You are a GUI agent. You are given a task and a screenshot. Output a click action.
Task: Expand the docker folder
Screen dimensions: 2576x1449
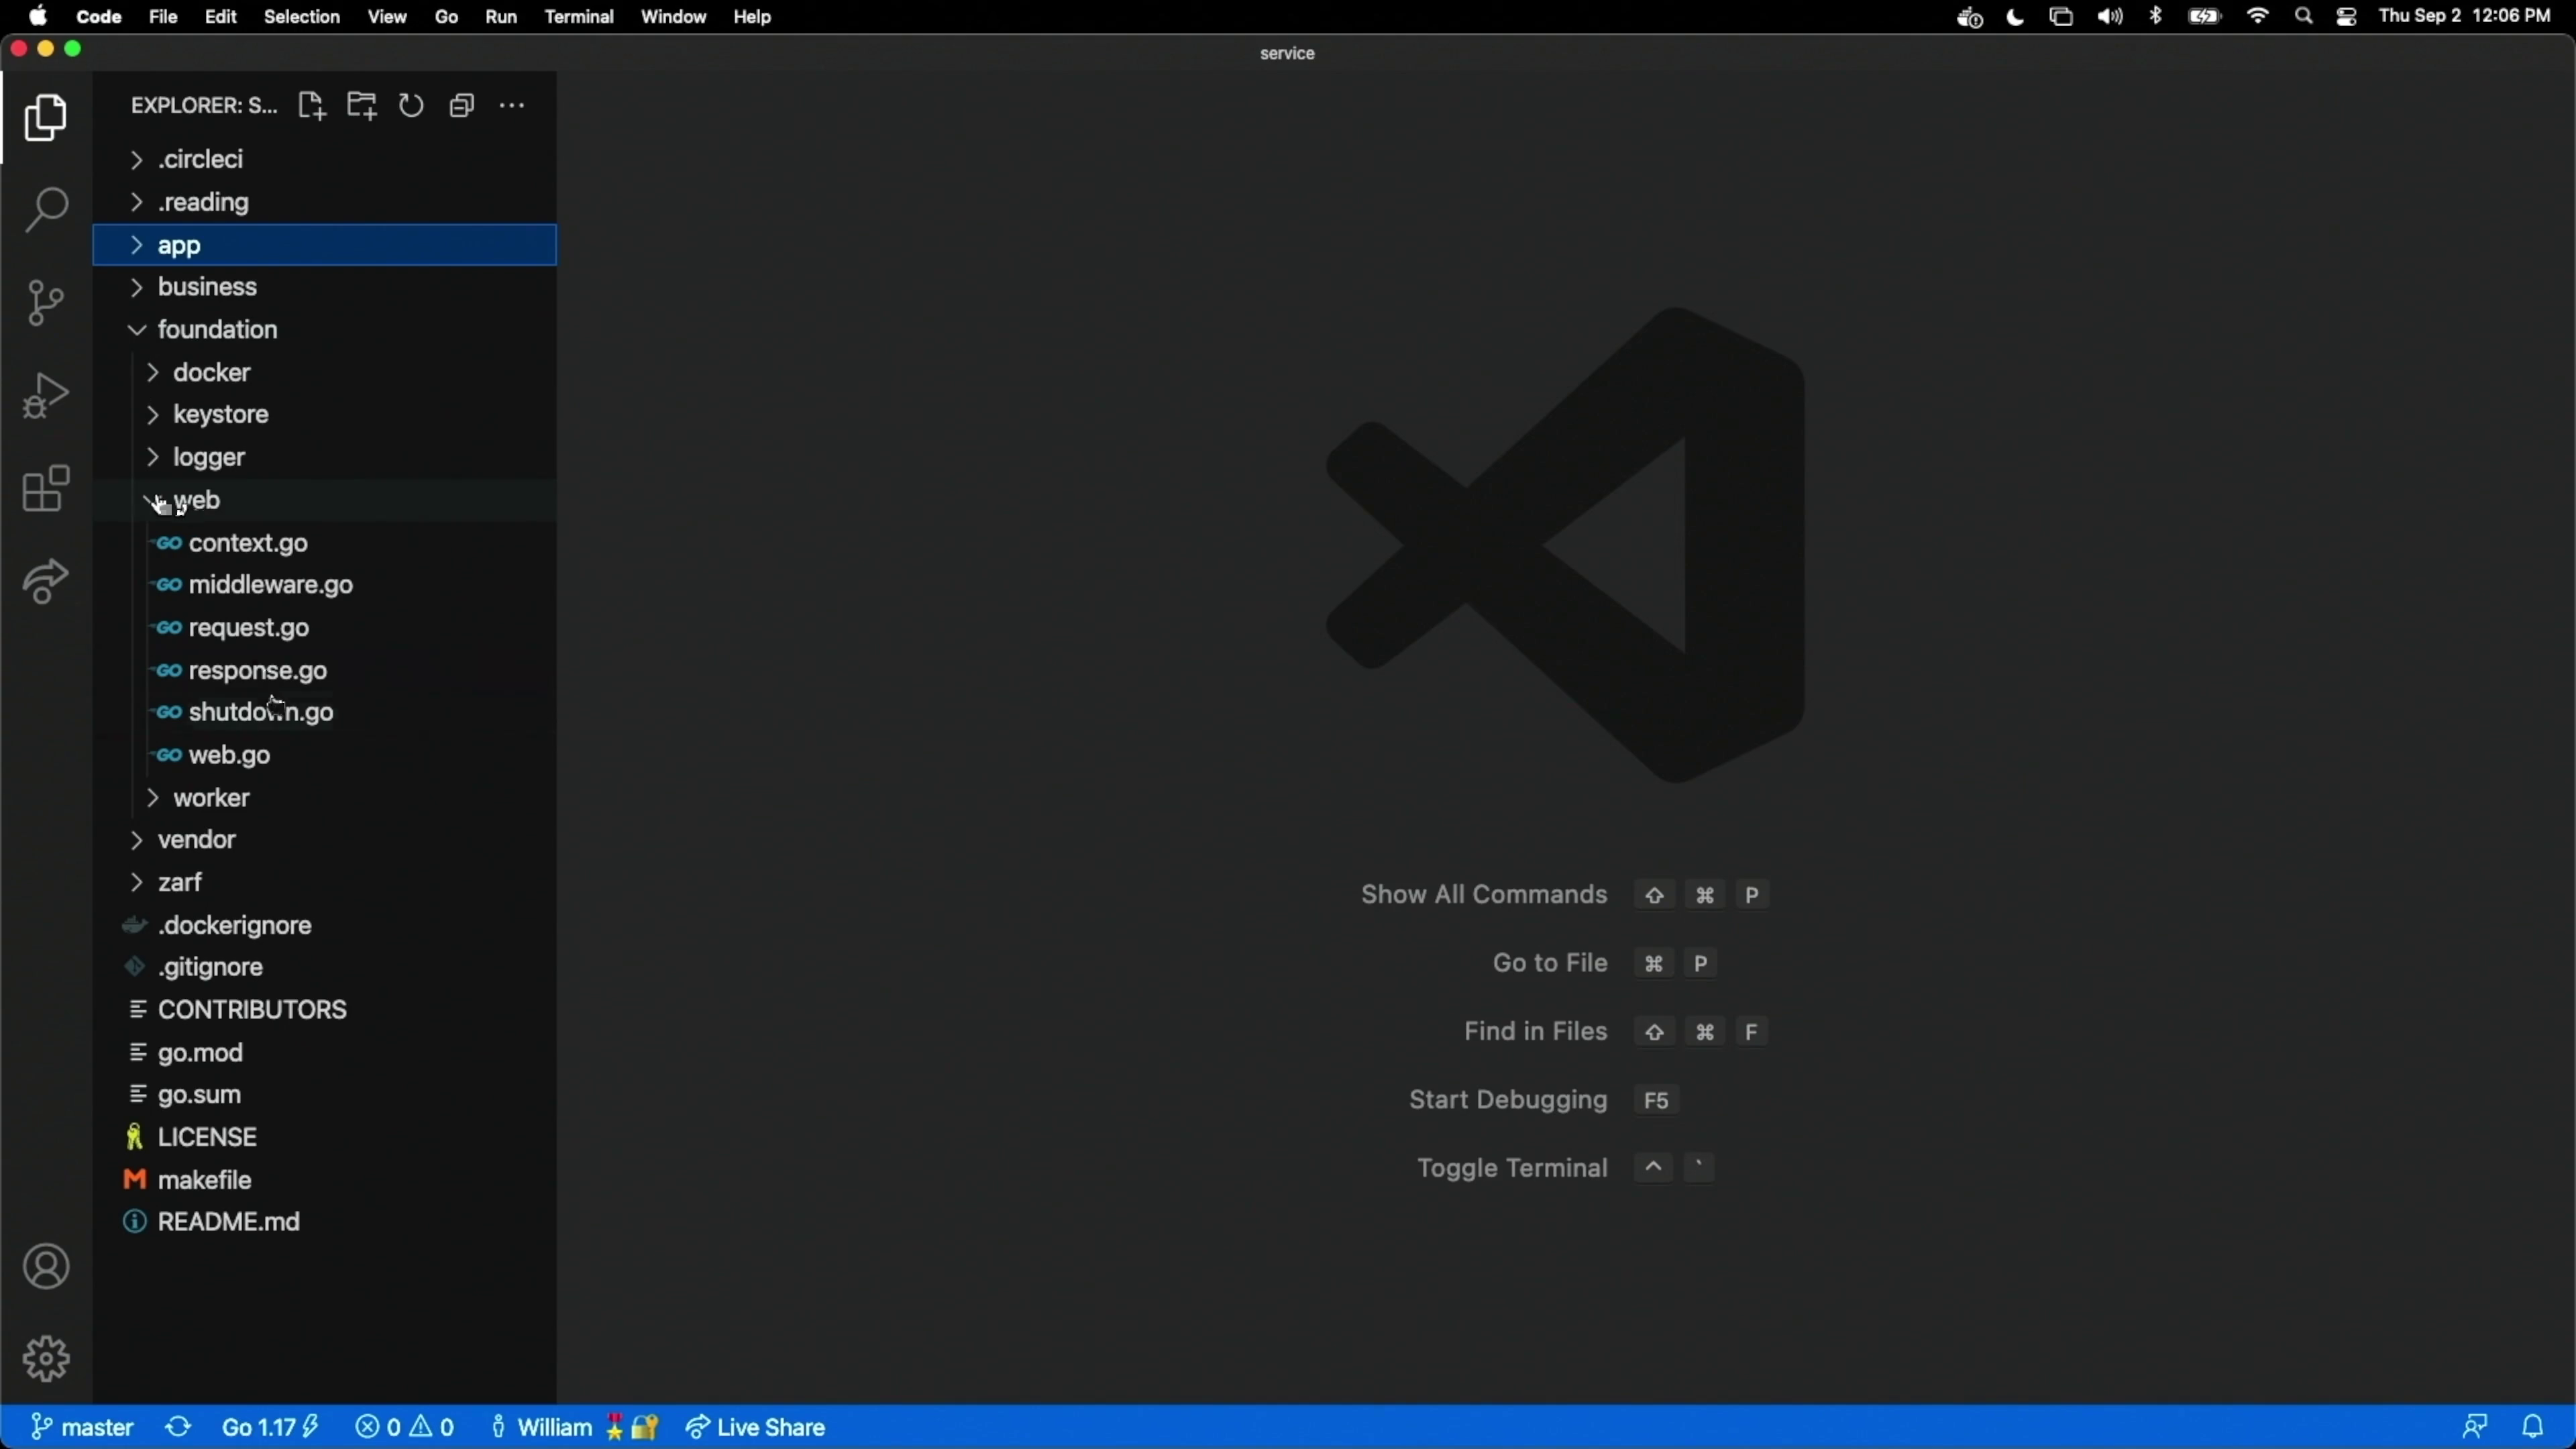tap(324, 373)
